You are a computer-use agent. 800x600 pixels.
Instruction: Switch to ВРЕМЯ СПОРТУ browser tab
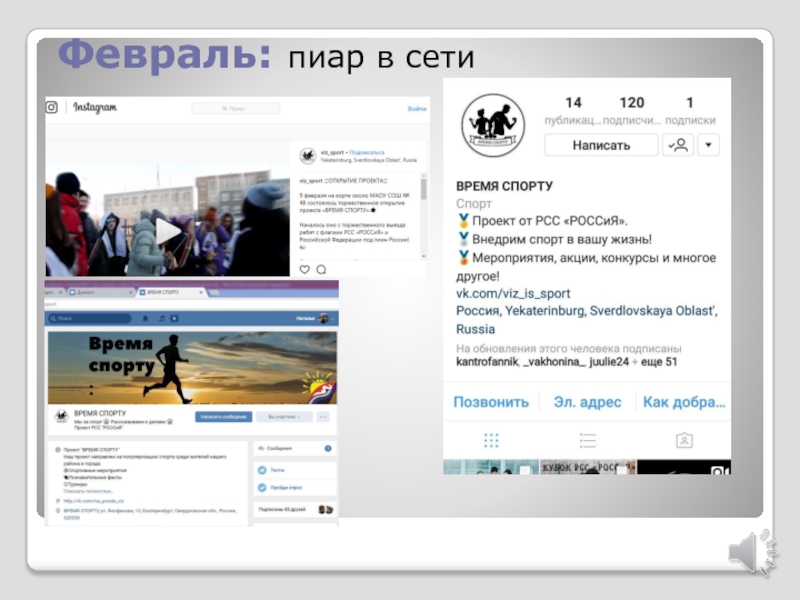tap(169, 292)
